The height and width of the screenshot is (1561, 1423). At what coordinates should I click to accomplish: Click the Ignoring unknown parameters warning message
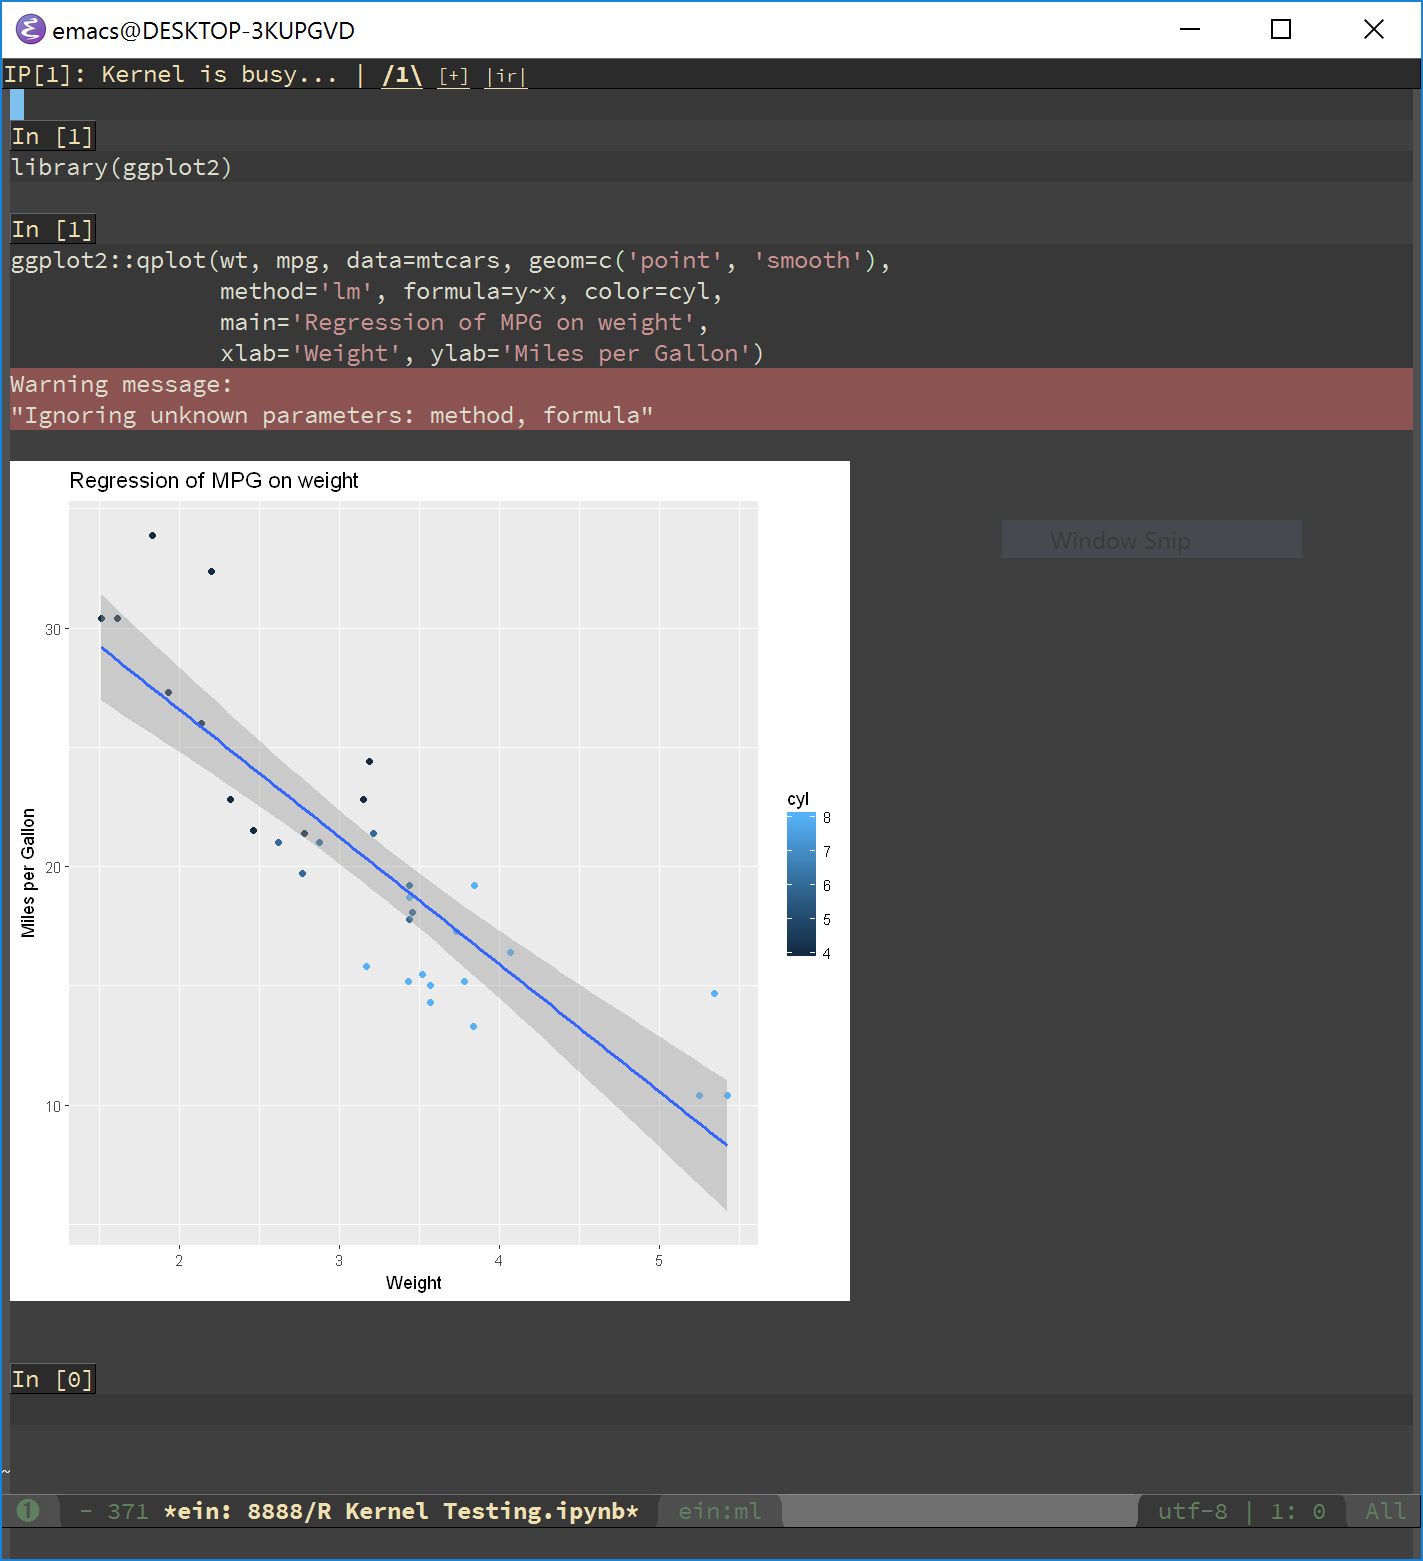(330, 415)
